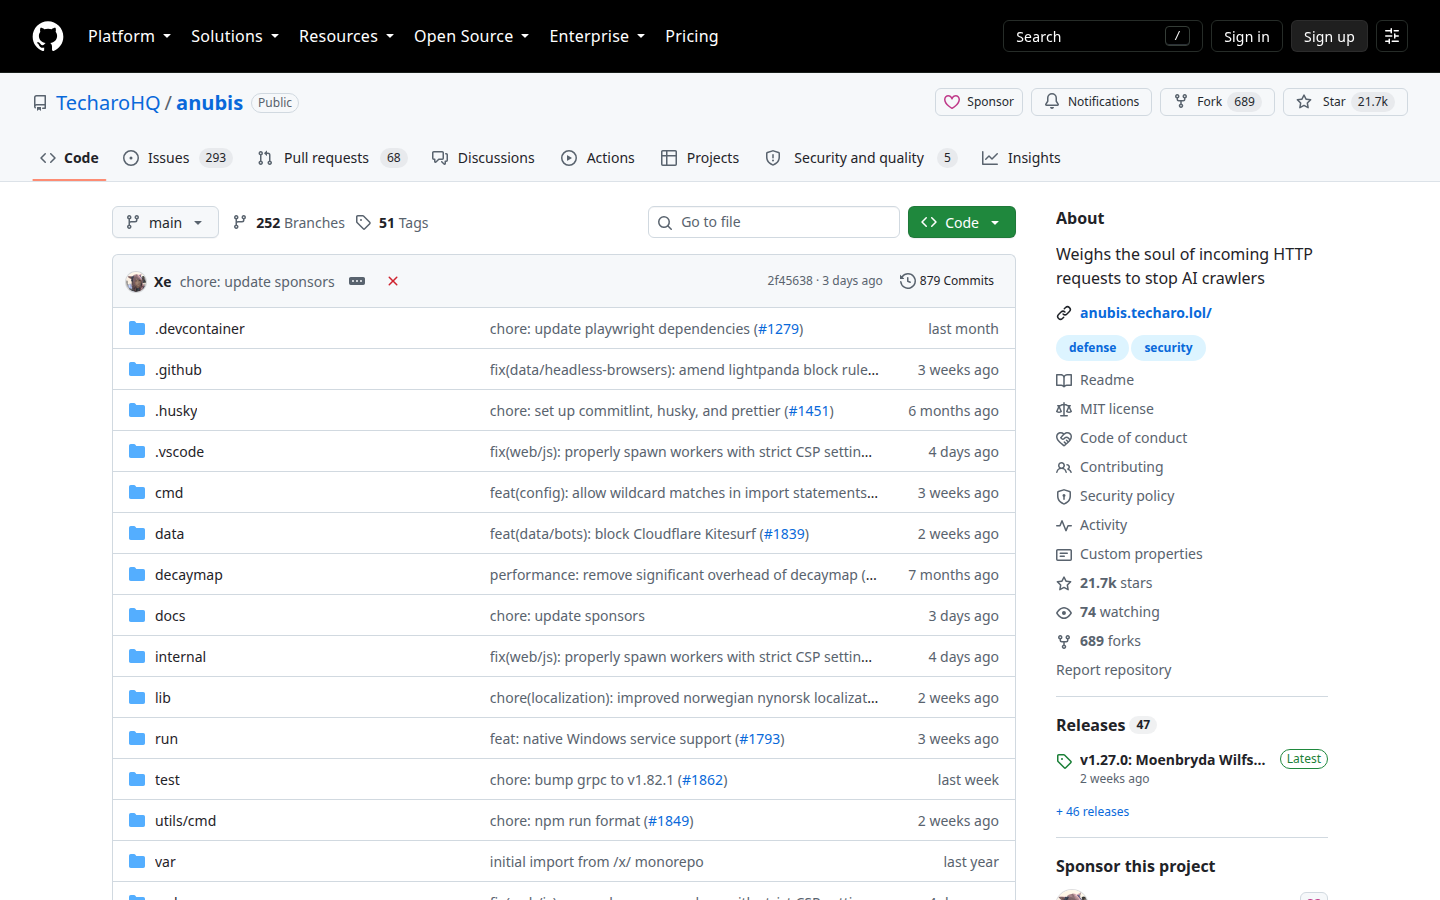This screenshot has width=1440, height=900.
Task: Click the defense topic tag
Action: [x=1092, y=348]
